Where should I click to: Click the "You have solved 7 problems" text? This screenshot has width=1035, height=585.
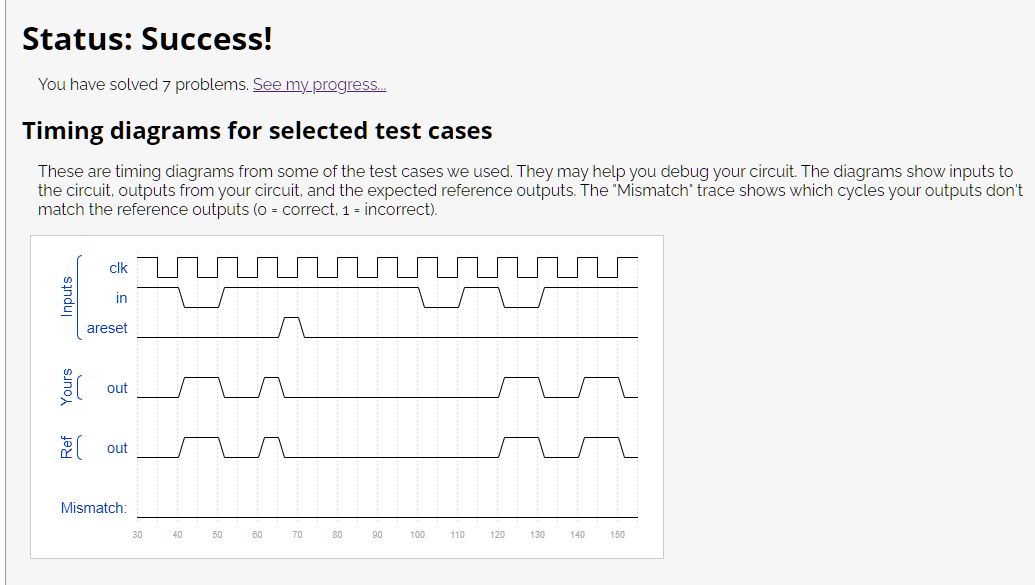tap(143, 85)
